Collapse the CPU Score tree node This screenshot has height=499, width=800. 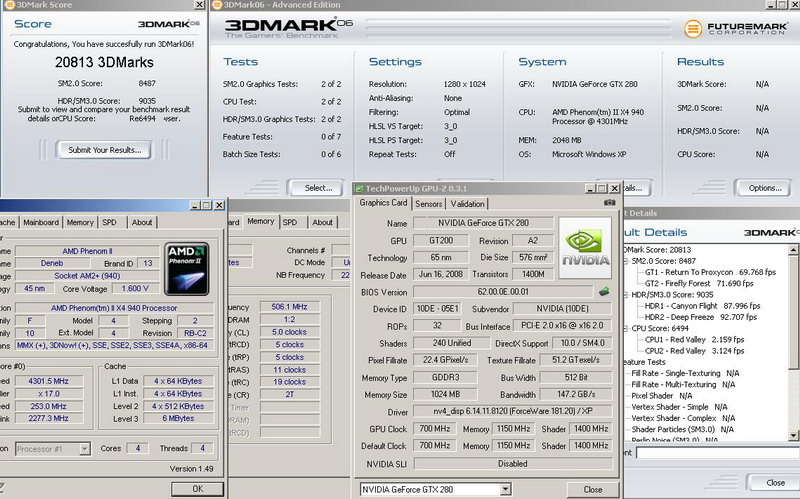tap(626, 329)
